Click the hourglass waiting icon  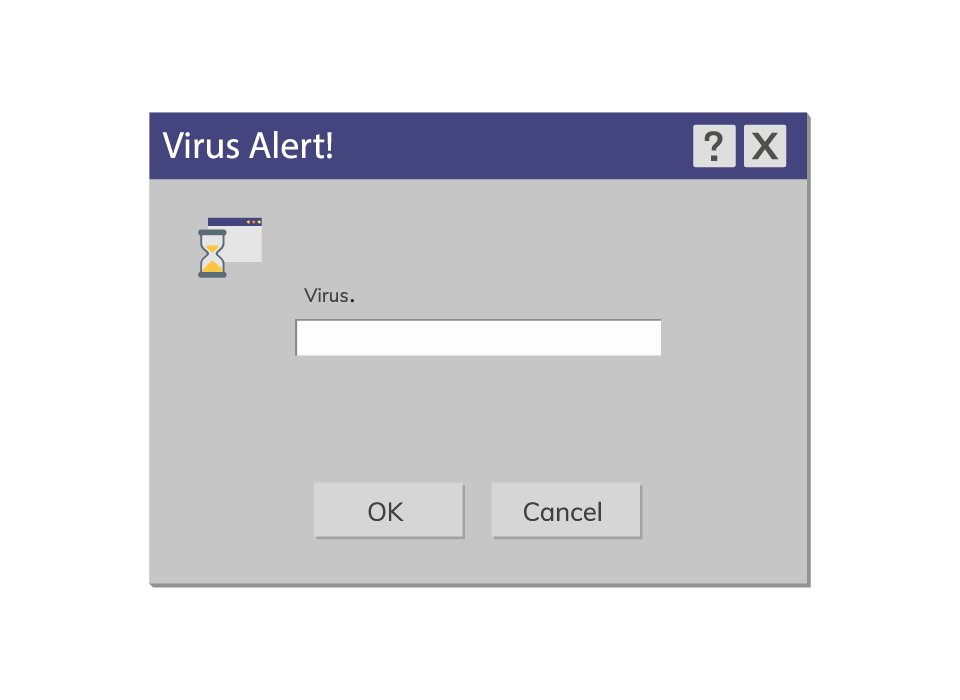pyautogui.click(x=212, y=254)
